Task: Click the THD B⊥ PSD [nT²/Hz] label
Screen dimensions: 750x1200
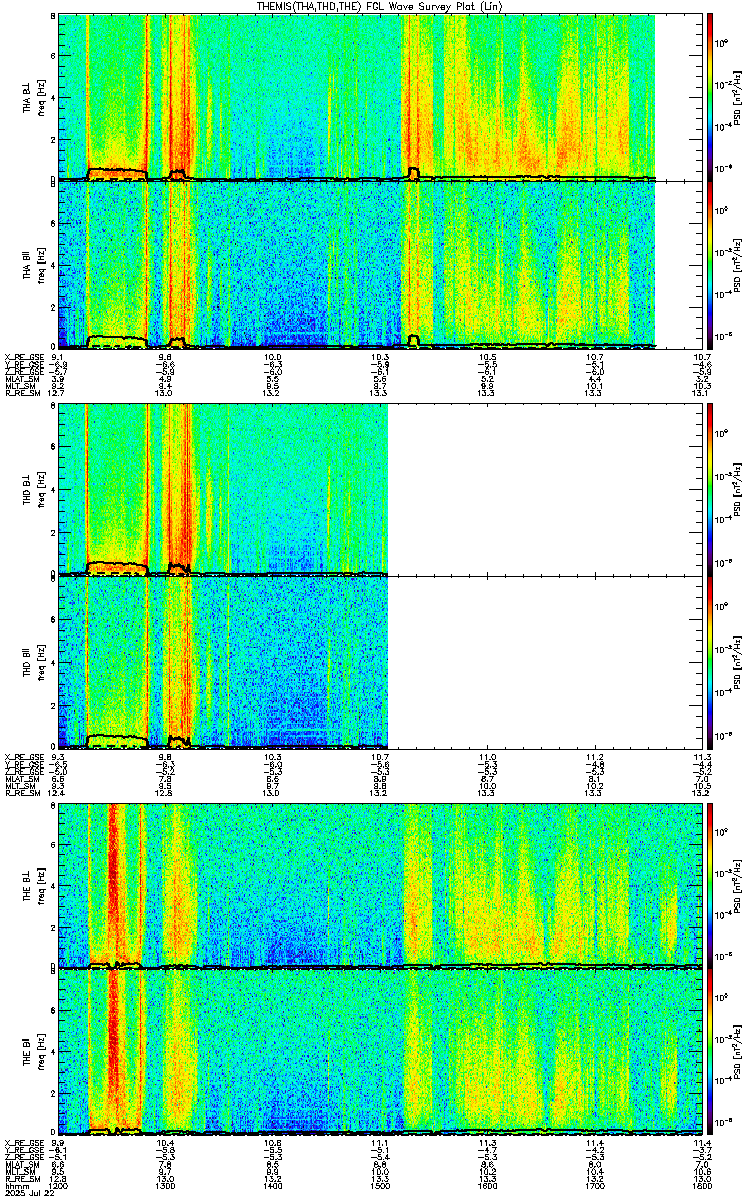Action: point(738,491)
